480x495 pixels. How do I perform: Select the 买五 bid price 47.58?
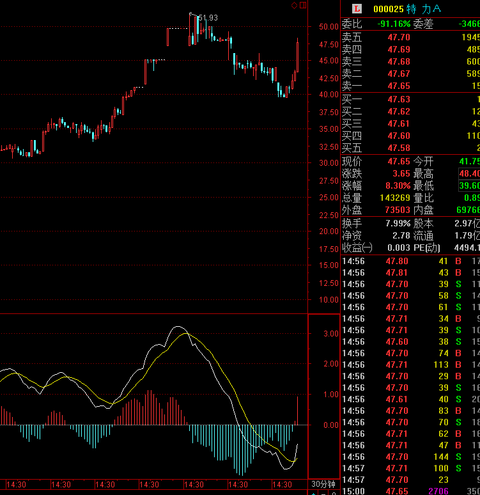click(399, 148)
